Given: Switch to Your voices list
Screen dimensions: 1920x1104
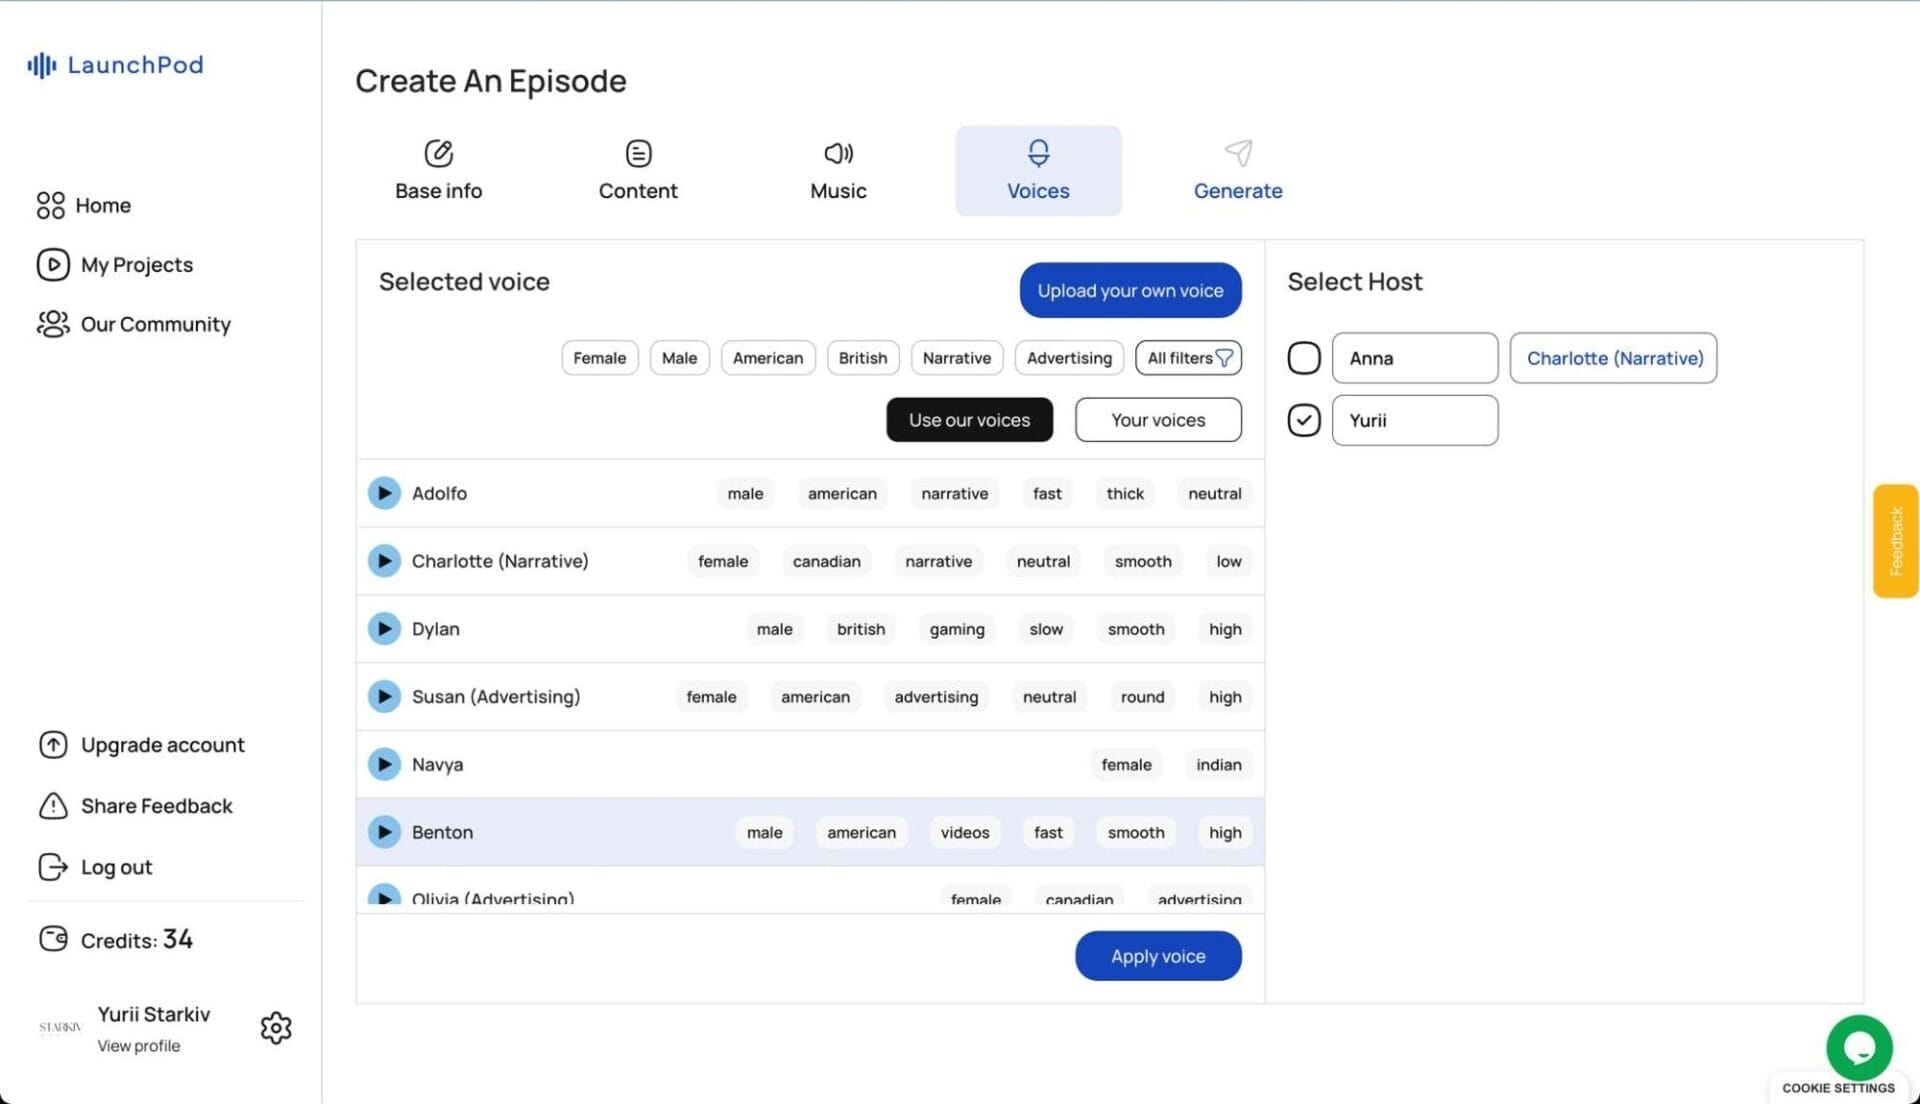Looking at the screenshot, I should click(x=1157, y=420).
